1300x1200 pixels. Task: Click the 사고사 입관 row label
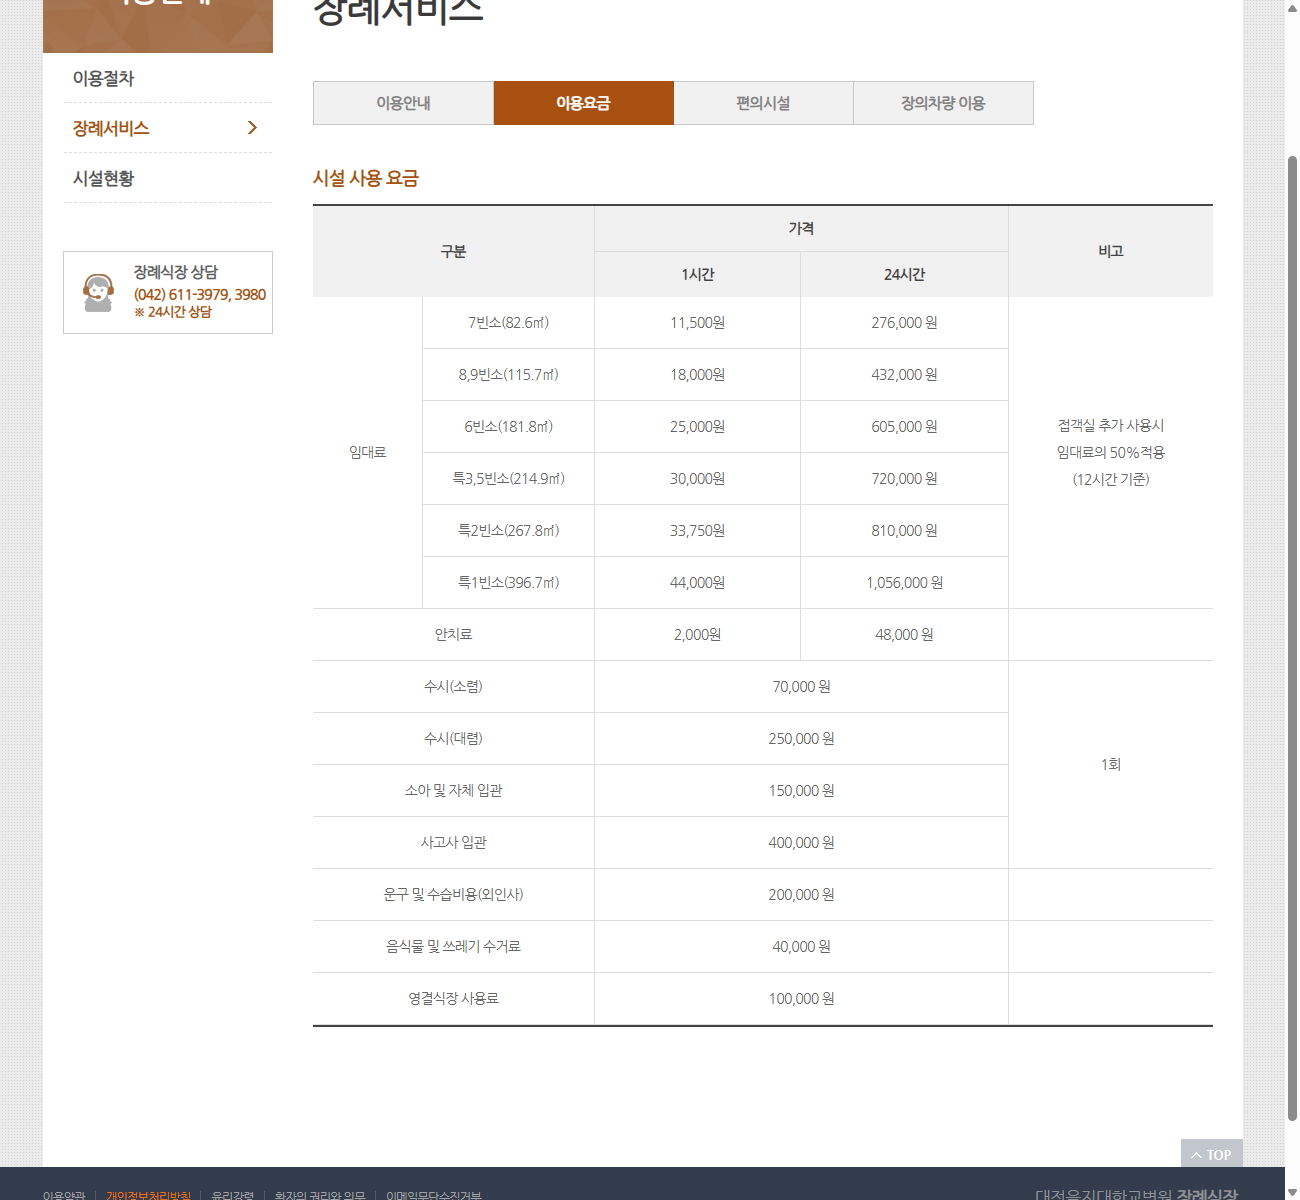pos(453,842)
